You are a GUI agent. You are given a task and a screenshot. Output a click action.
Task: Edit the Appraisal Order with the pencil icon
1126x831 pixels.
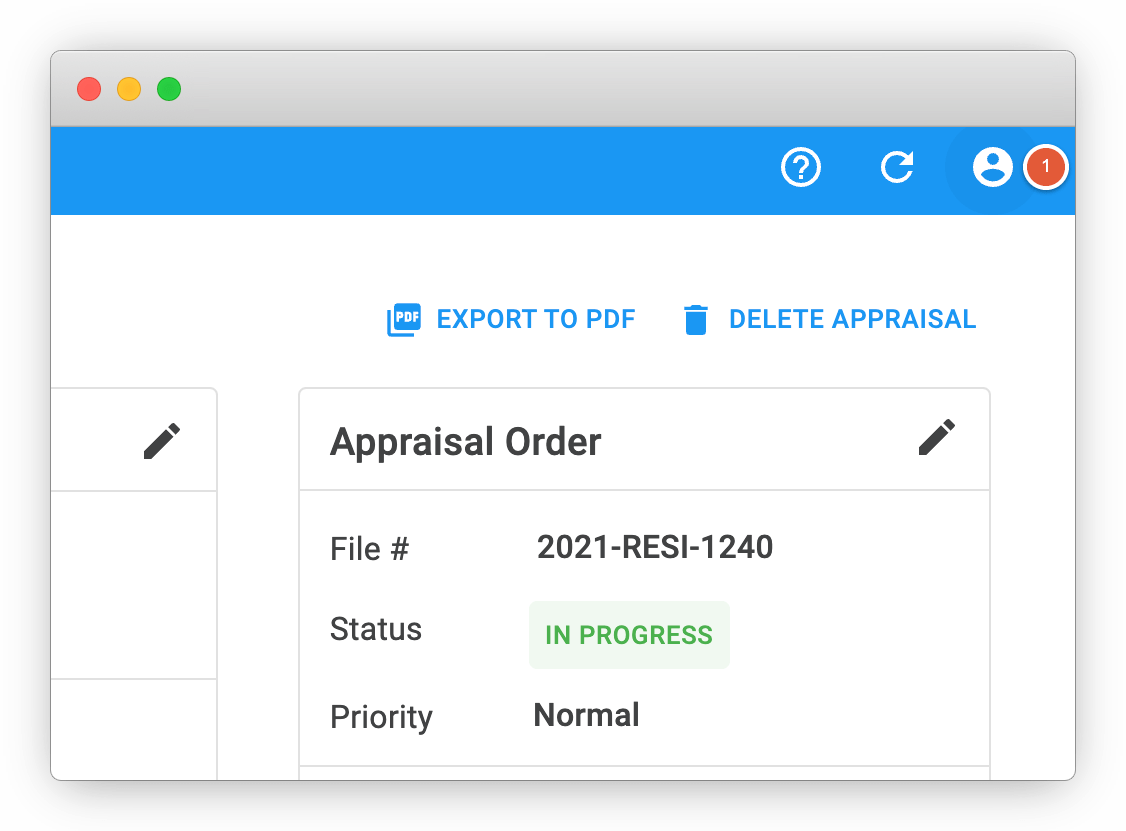point(937,438)
